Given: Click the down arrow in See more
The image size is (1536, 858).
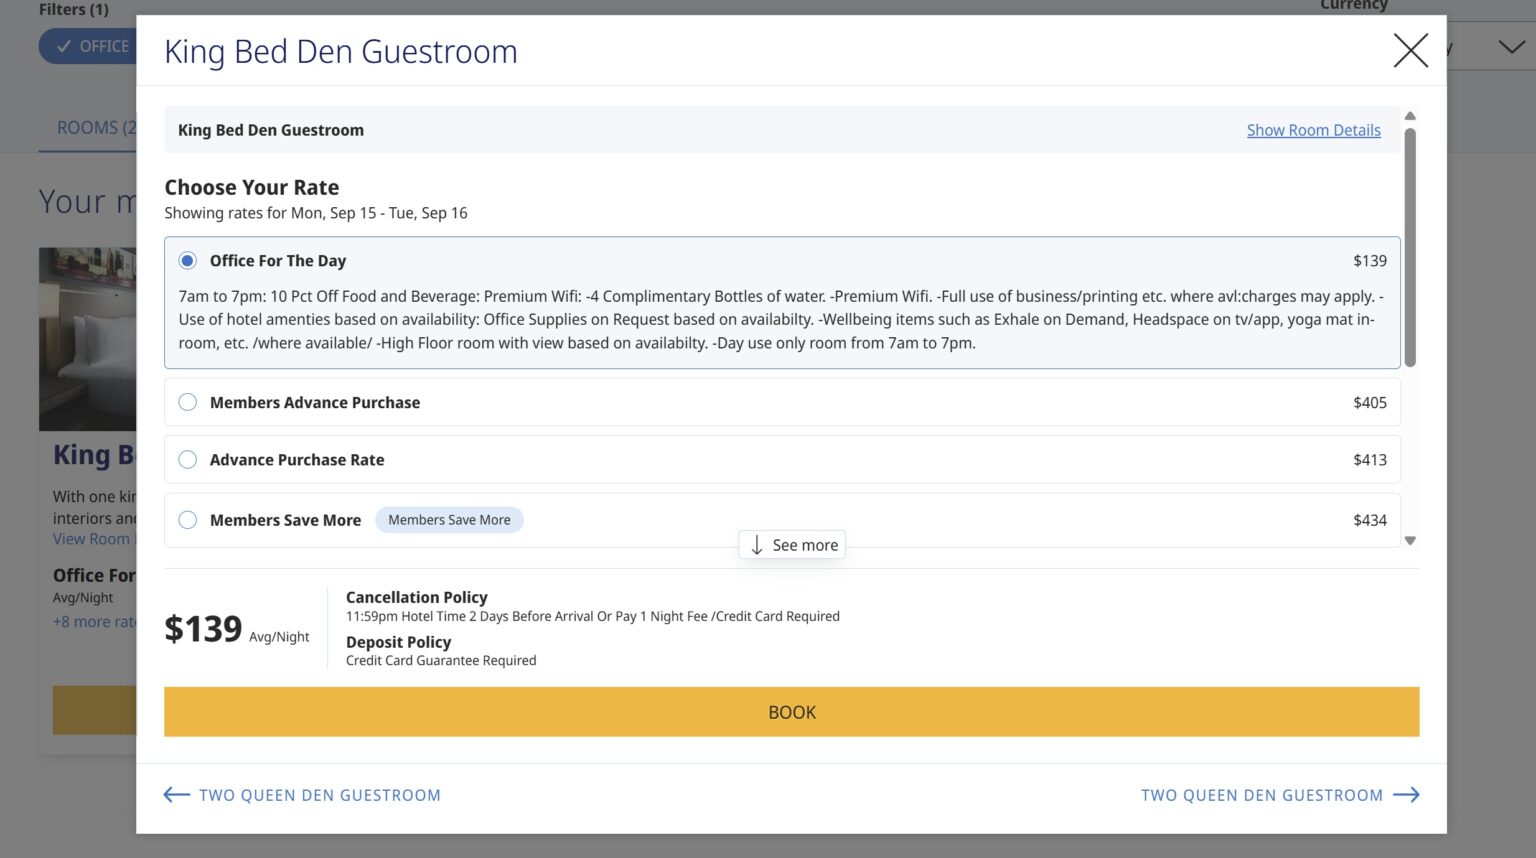Looking at the screenshot, I should [757, 545].
